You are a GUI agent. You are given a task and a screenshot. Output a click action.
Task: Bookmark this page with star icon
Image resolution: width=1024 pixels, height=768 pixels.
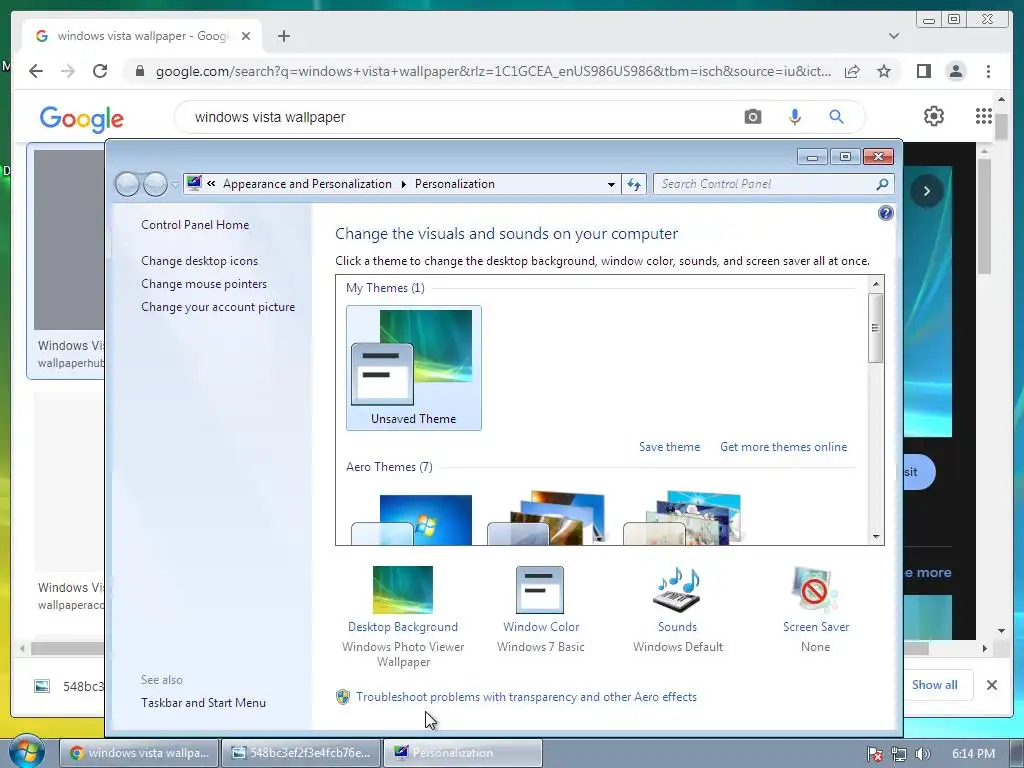tap(884, 71)
